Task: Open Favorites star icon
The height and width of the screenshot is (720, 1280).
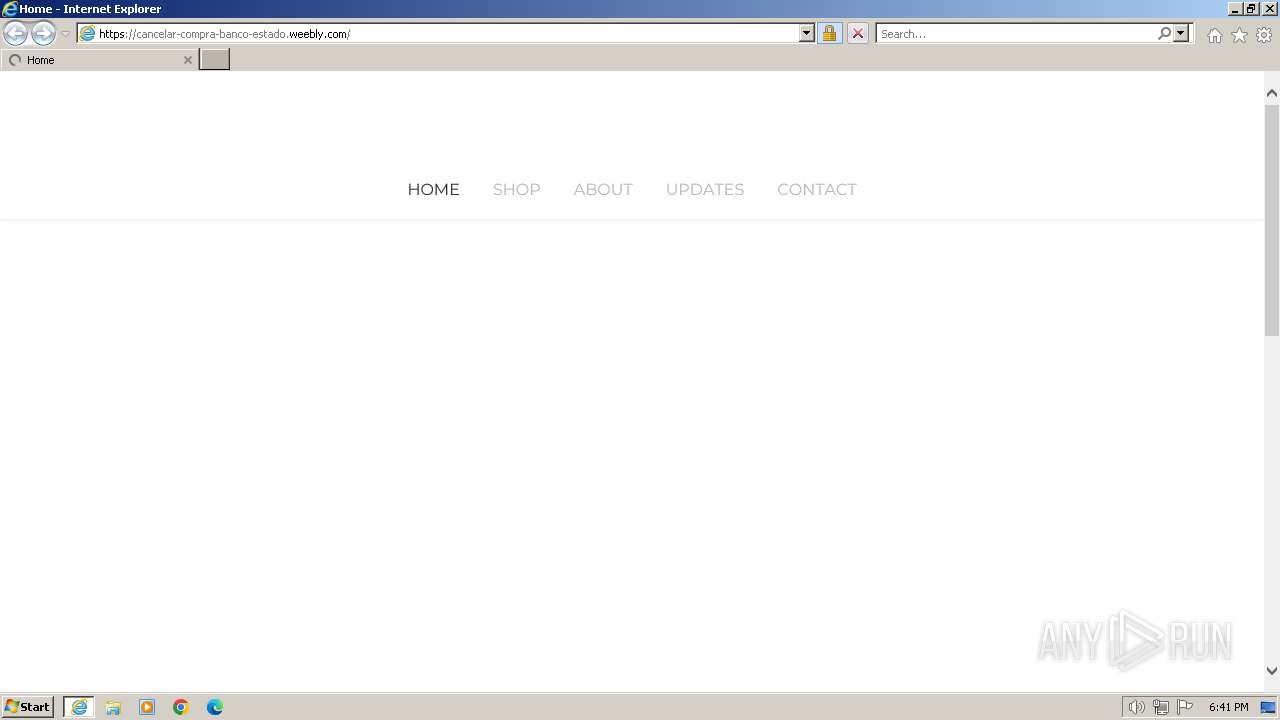Action: [1239, 35]
